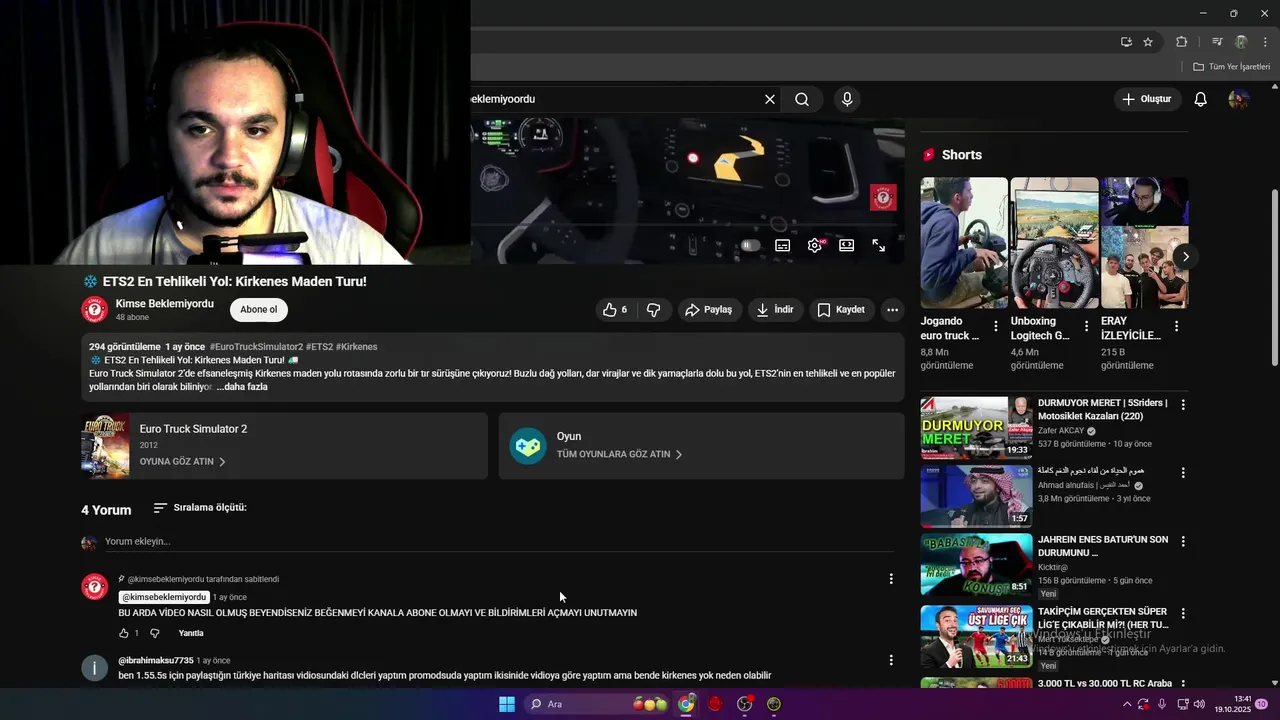Toggle subtitles in the video player
Viewport: 1280px width, 720px height.
coord(783,245)
